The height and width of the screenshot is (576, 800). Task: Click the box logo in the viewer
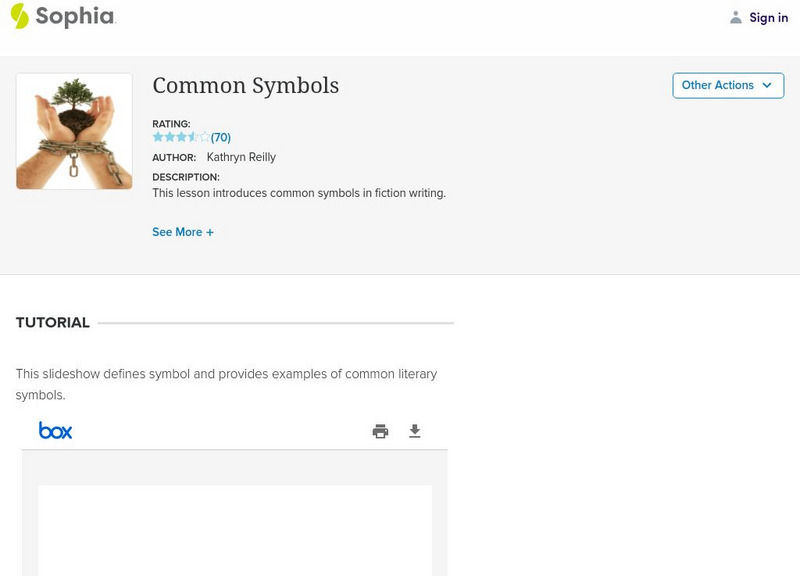tap(56, 431)
